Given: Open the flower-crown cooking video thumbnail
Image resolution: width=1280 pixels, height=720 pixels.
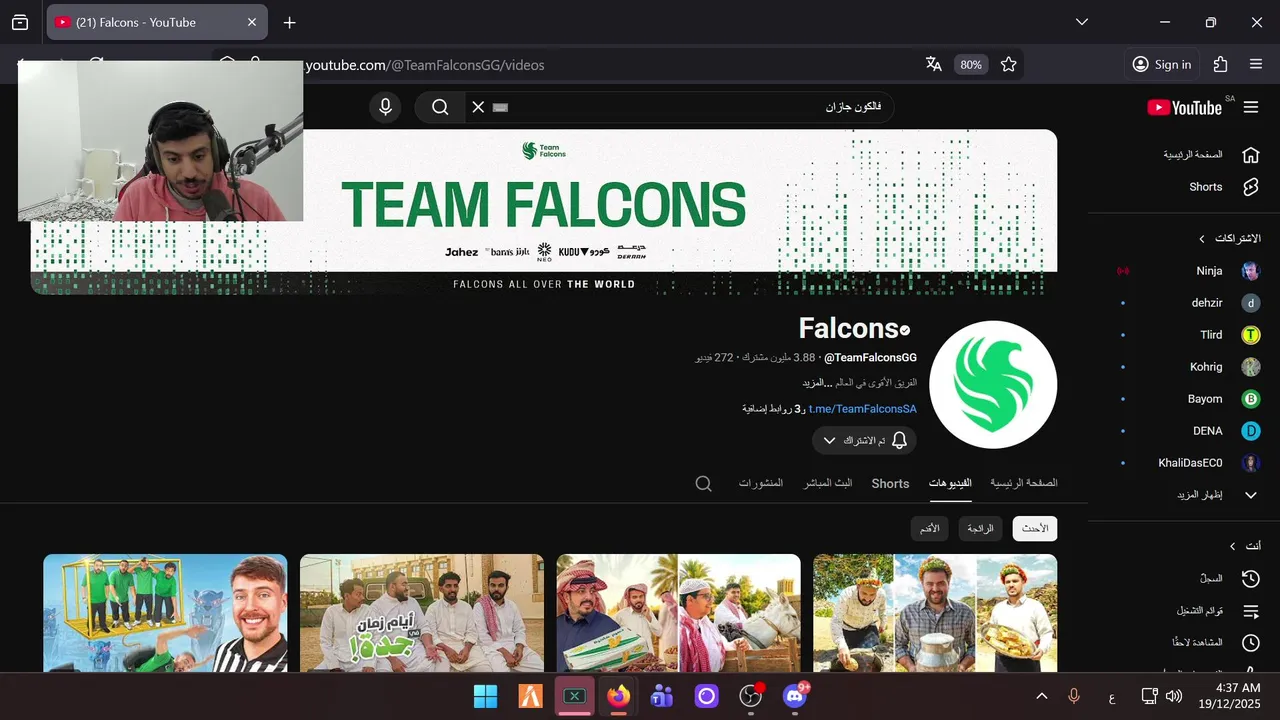Looking at the screenshot, I should coord(935,613).
